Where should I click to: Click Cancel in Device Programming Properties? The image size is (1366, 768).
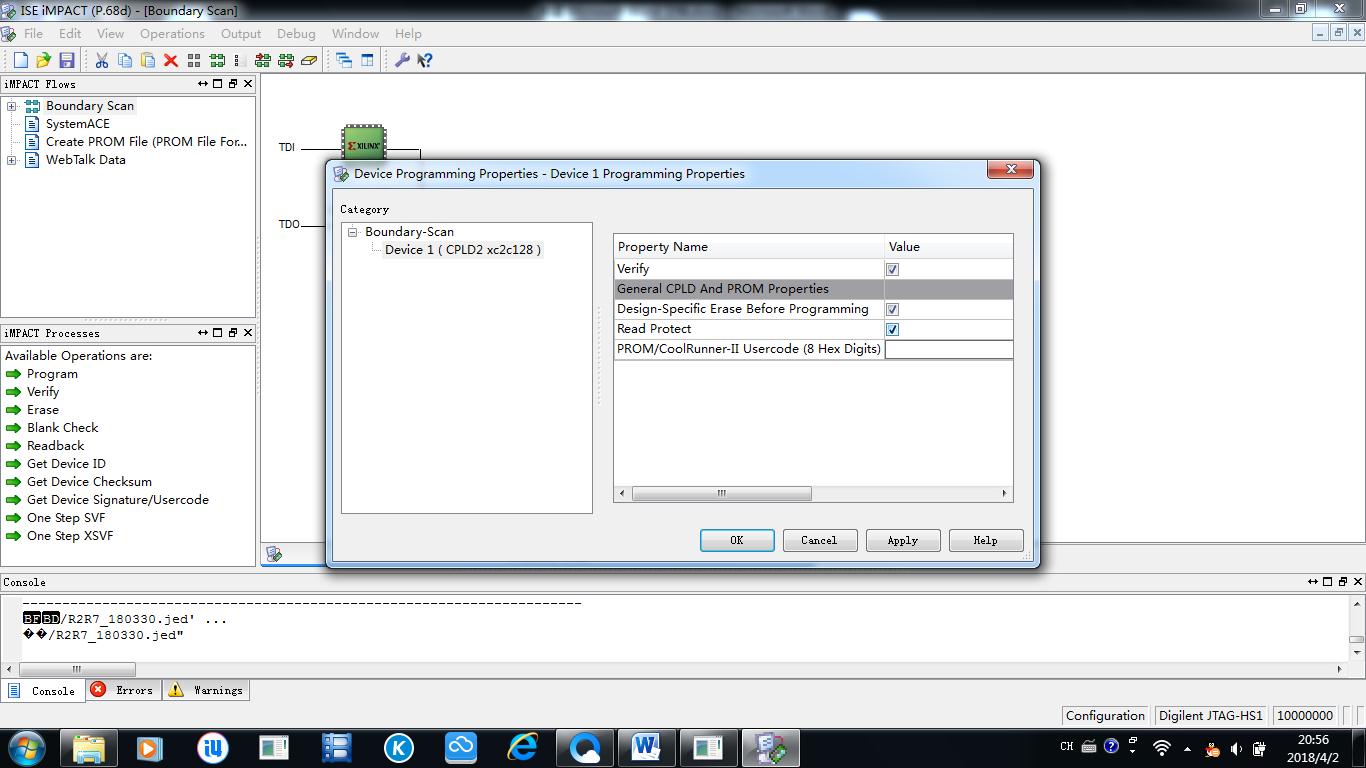[819, 540]
